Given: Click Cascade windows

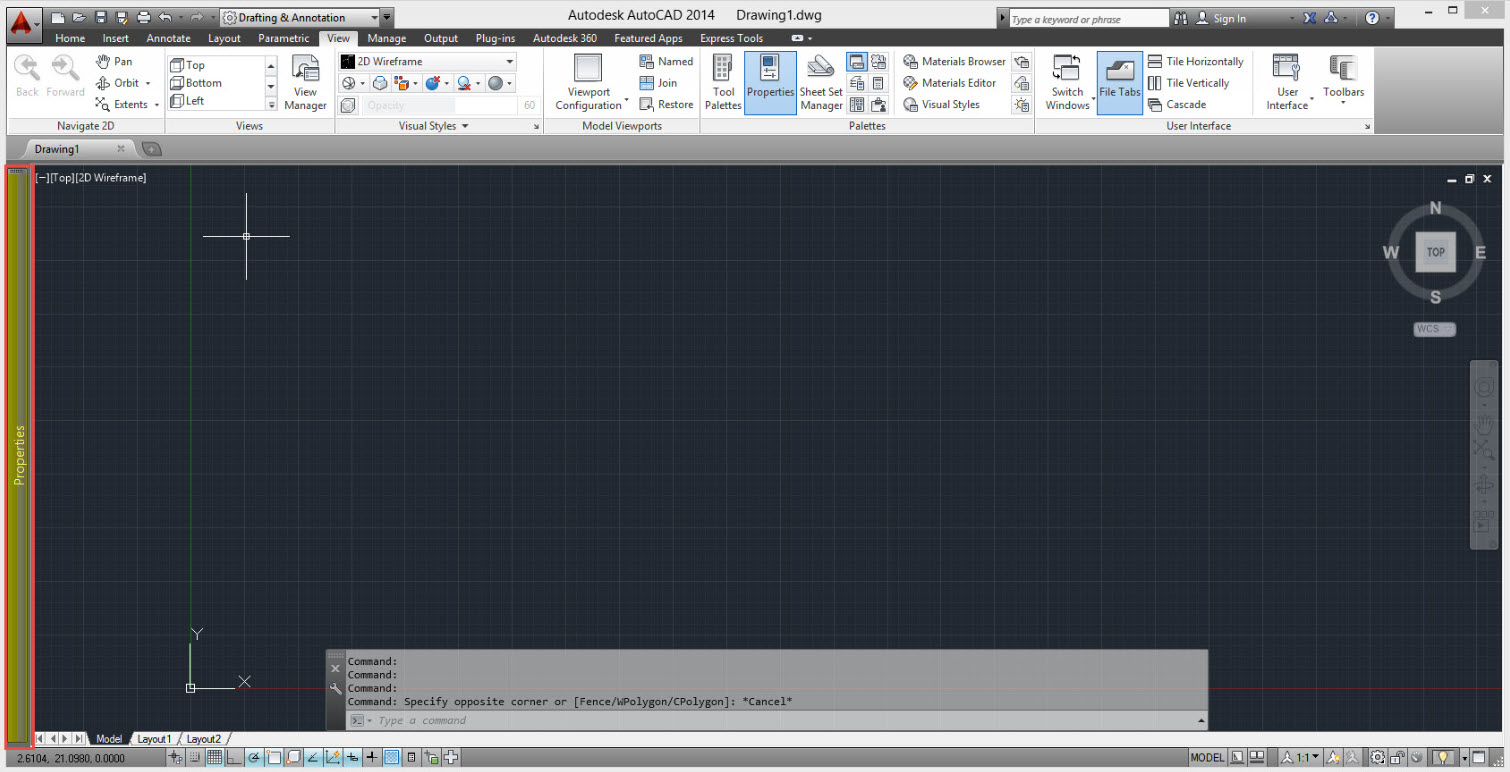Looking at the screenshot, I should coord(1176,104).
